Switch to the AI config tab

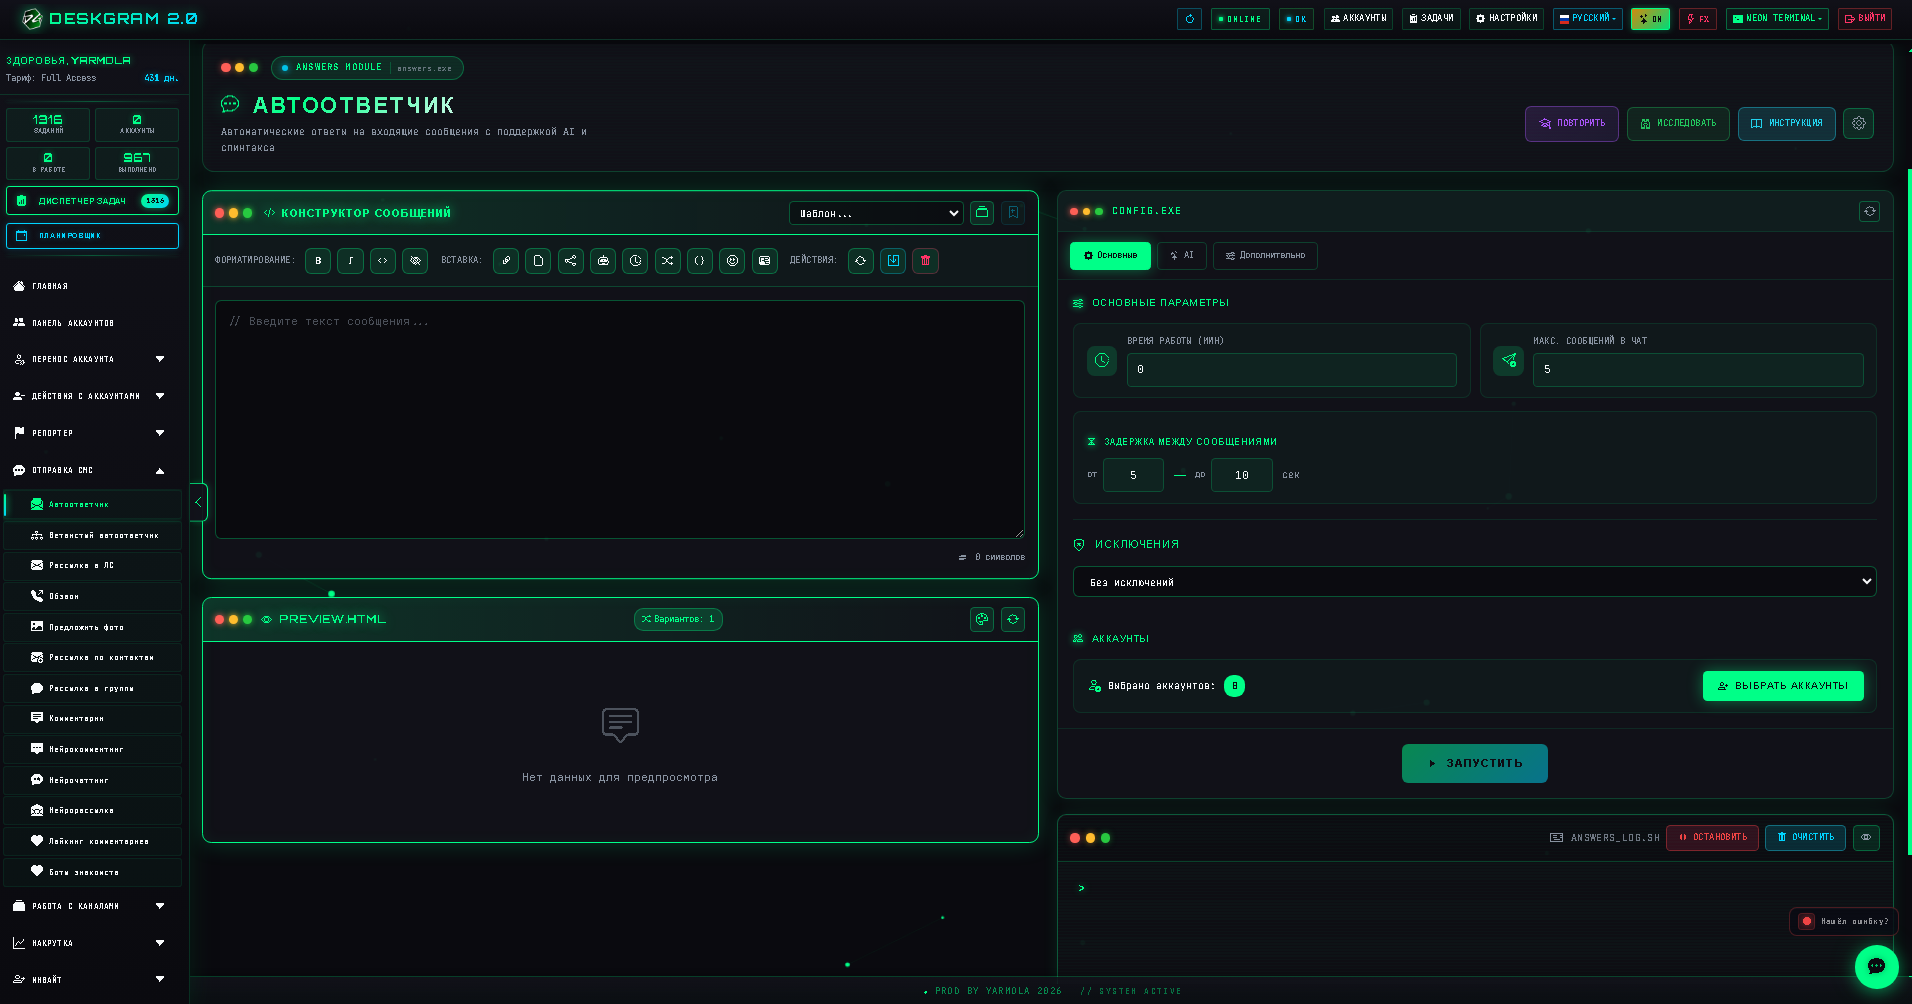[x=1182, y=256]
